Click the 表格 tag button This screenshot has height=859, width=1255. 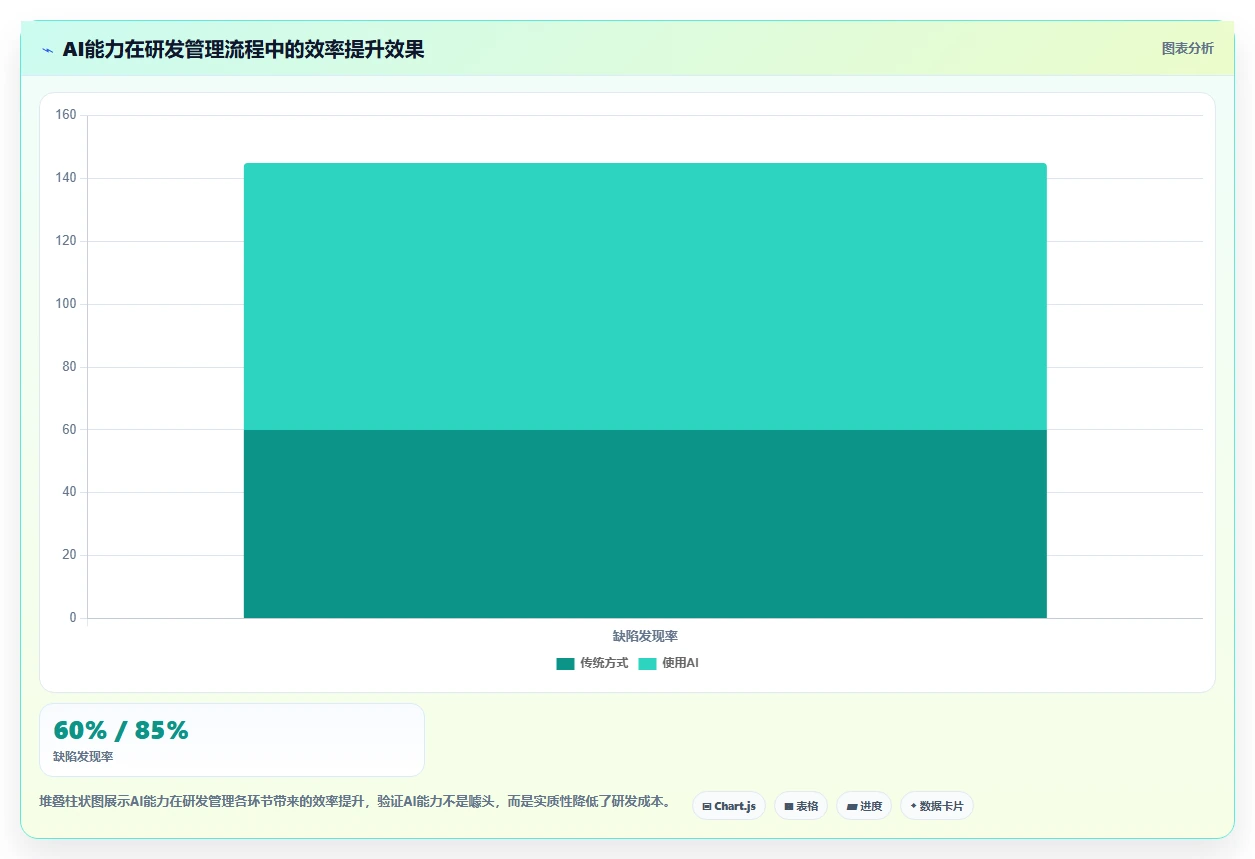click(801, 806)
